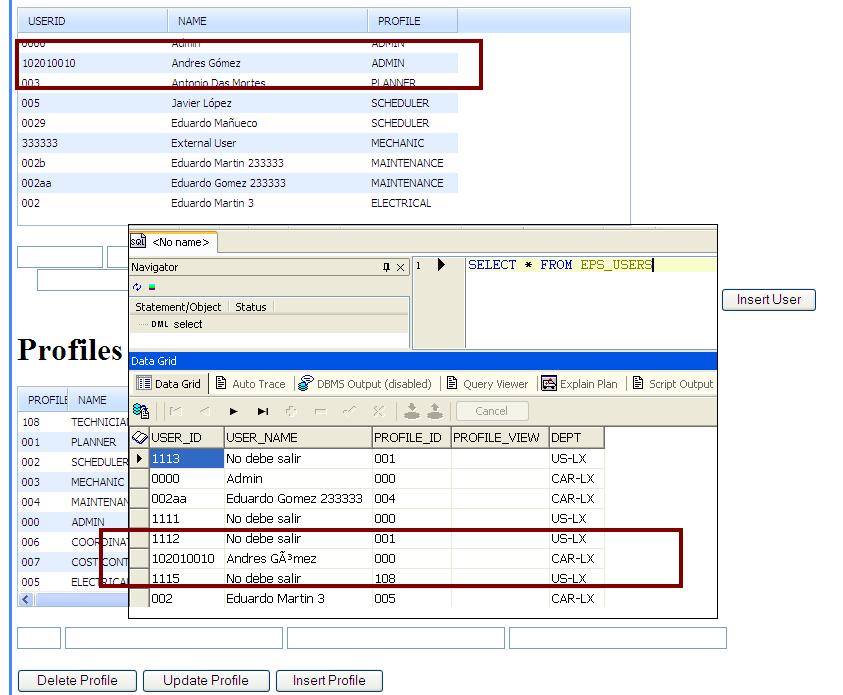Select the Data Grid tab label

tap(177, 384)
